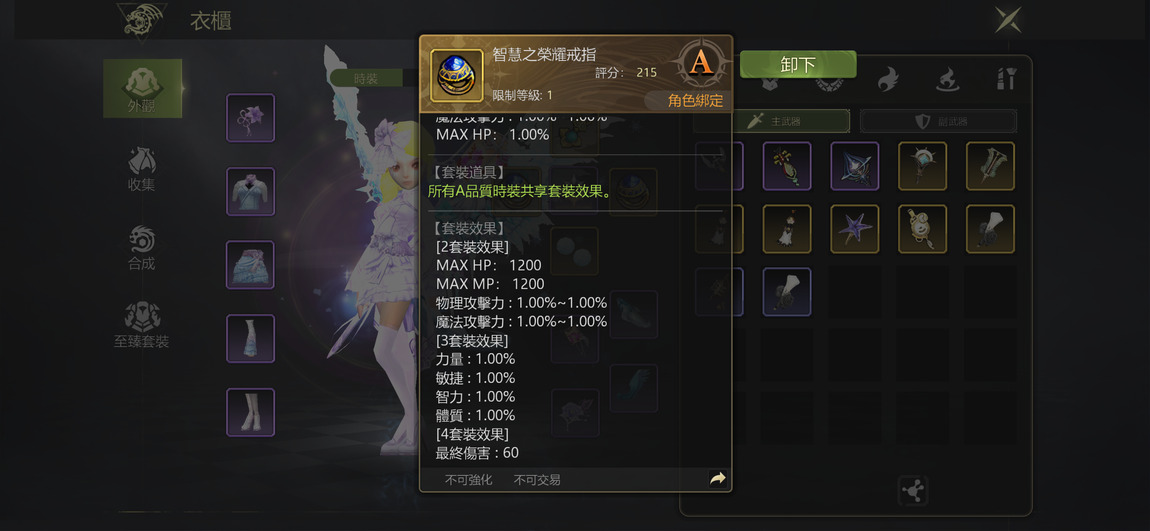Select the skirt costume slot

point(251,265)
